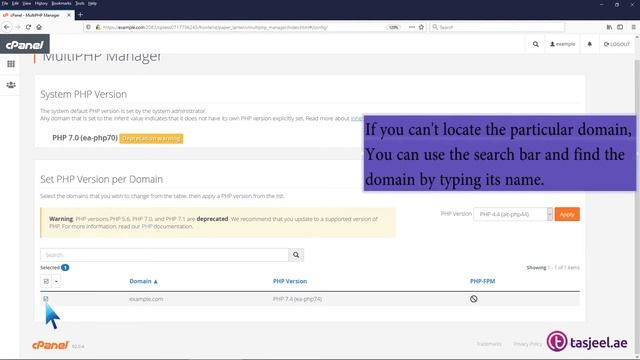The width and height of the screenshot is (640, 360).
Task: Click browser Forward arrow button
Action: click(x=18, y=27)
